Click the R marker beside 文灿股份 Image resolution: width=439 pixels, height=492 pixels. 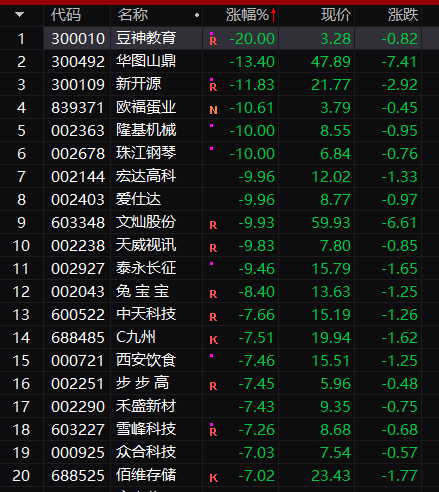213,225
